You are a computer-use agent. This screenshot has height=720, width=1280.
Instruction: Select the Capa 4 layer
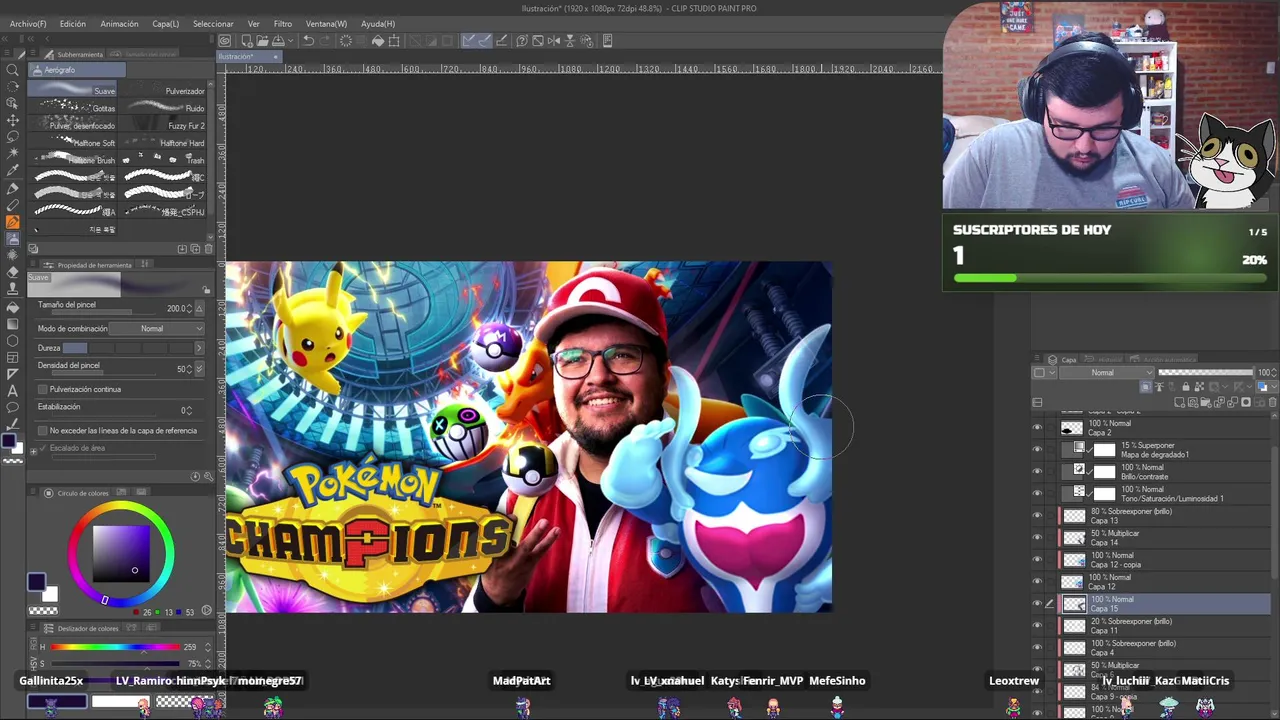[1165, 648]
